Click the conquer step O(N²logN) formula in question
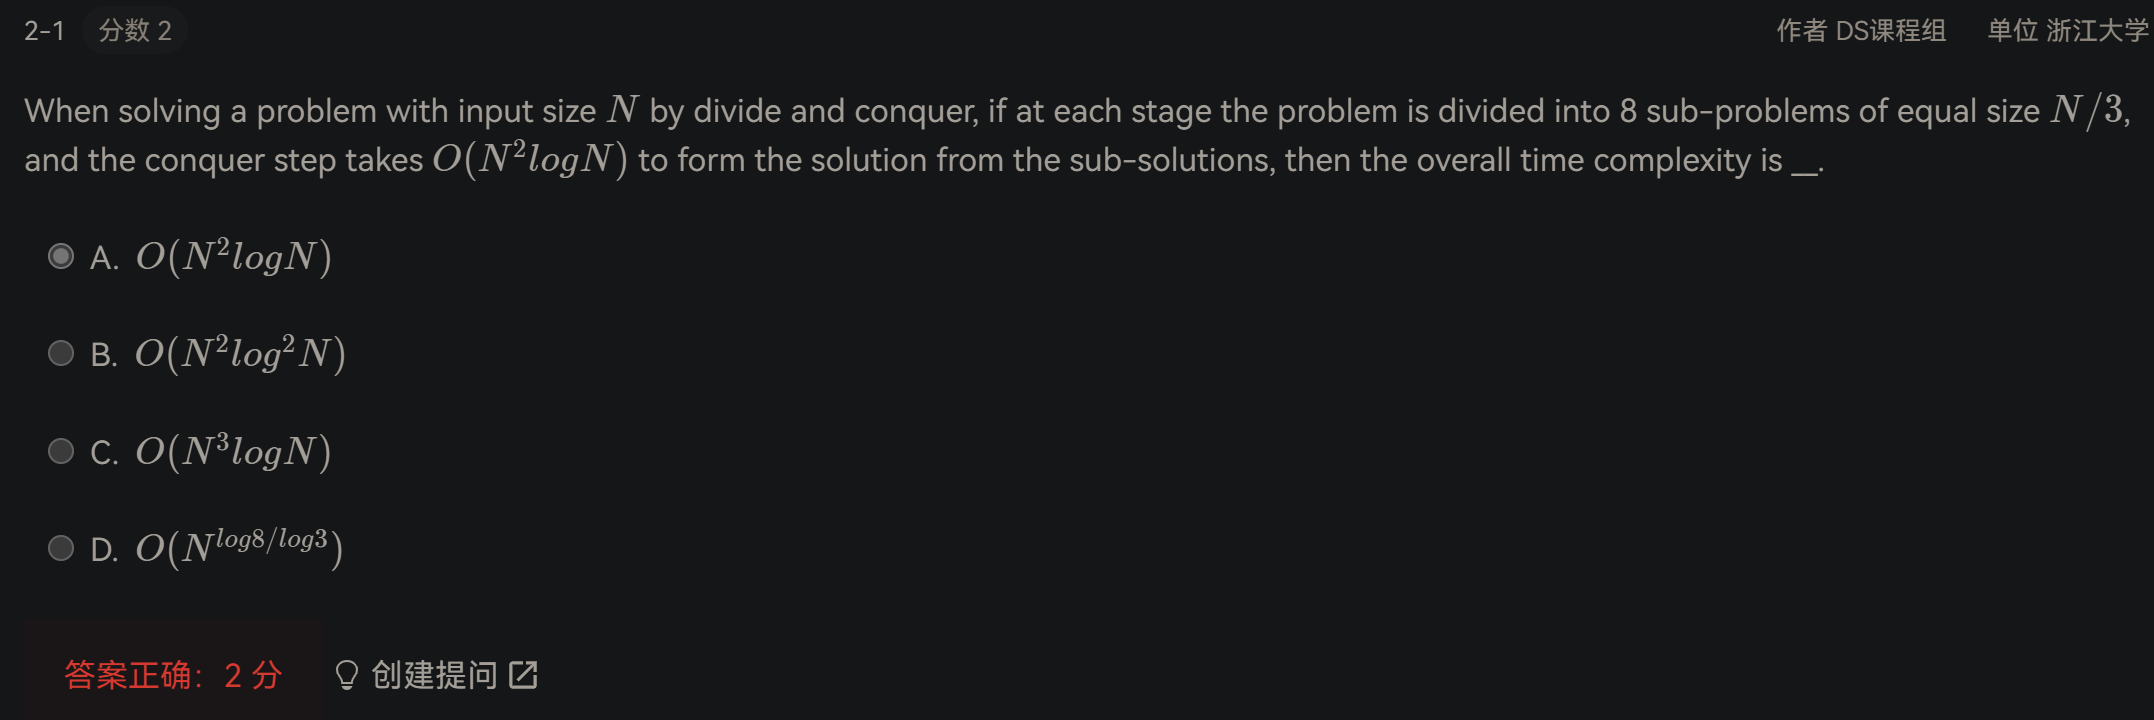Screen dimensions: 2154x720 coord(530,159)
